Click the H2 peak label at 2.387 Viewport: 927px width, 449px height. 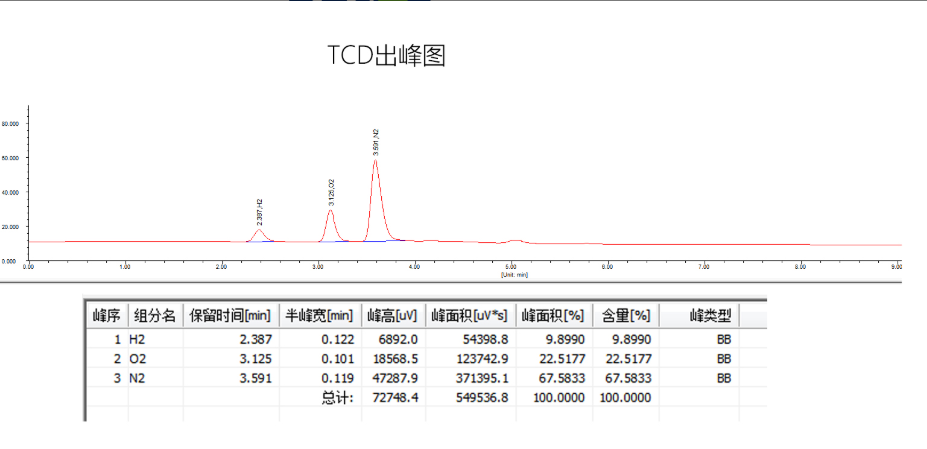260,209
